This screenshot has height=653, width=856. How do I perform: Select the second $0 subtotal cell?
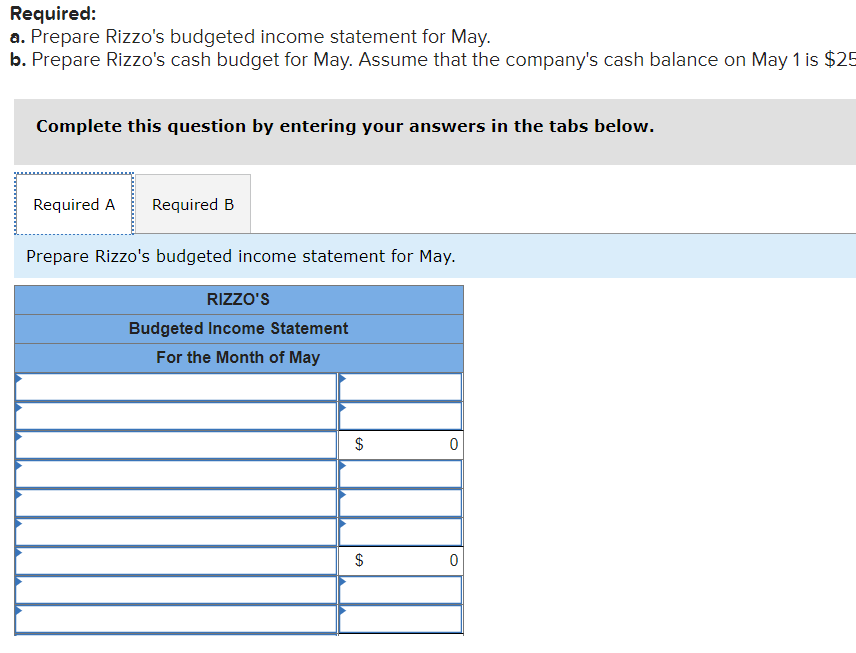400,560
